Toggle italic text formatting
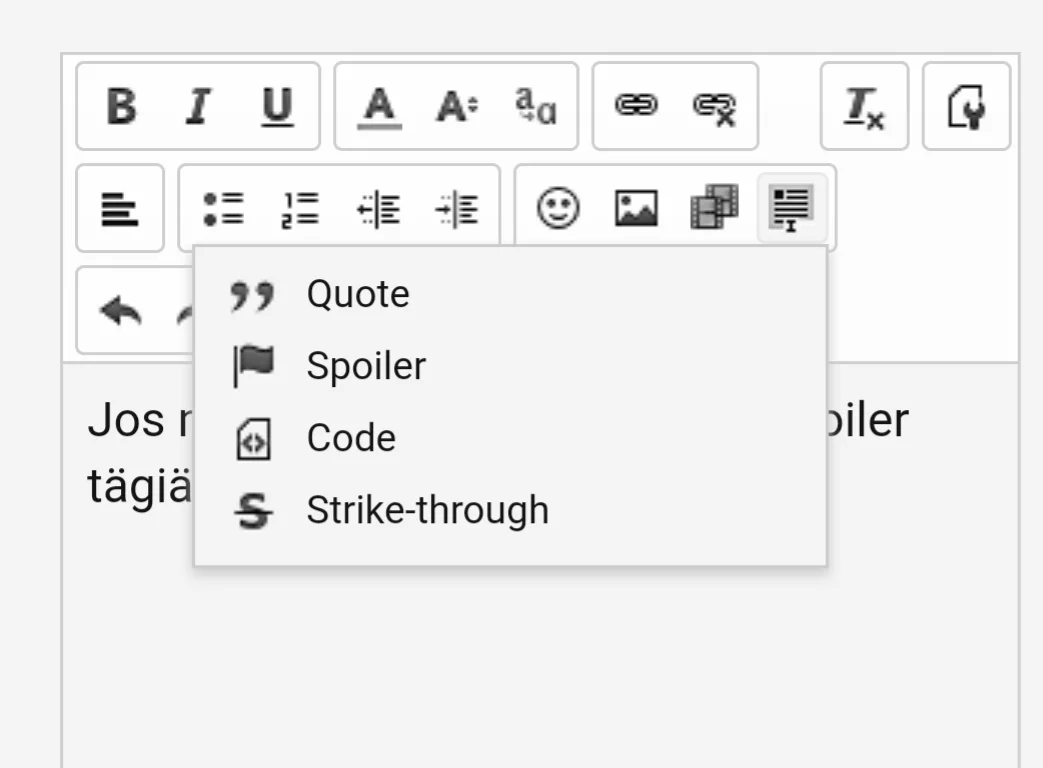The image size is (1043, 768). click(x=199, y=106)
